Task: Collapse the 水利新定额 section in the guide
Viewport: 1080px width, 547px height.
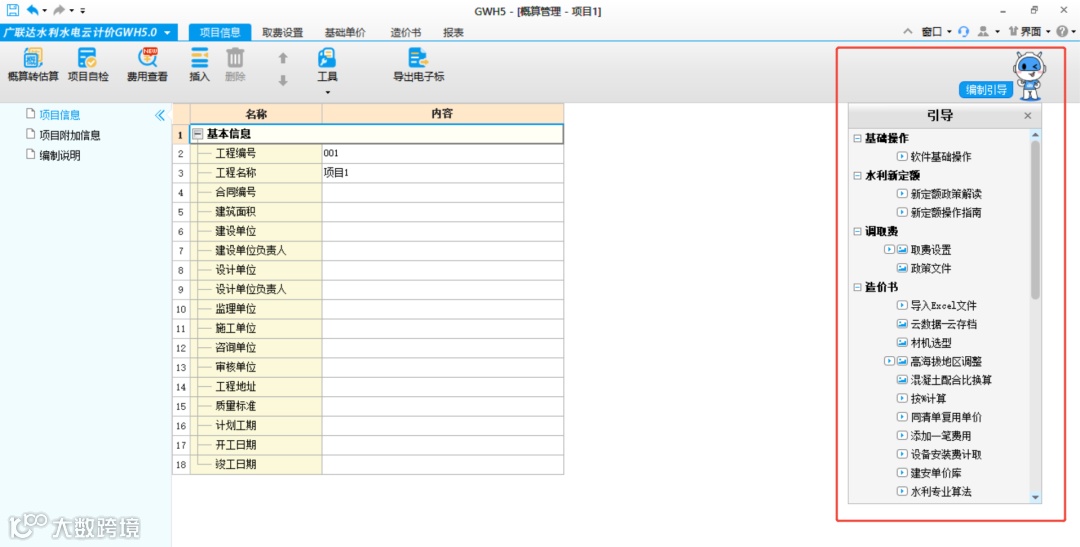Action: point(857,176)
